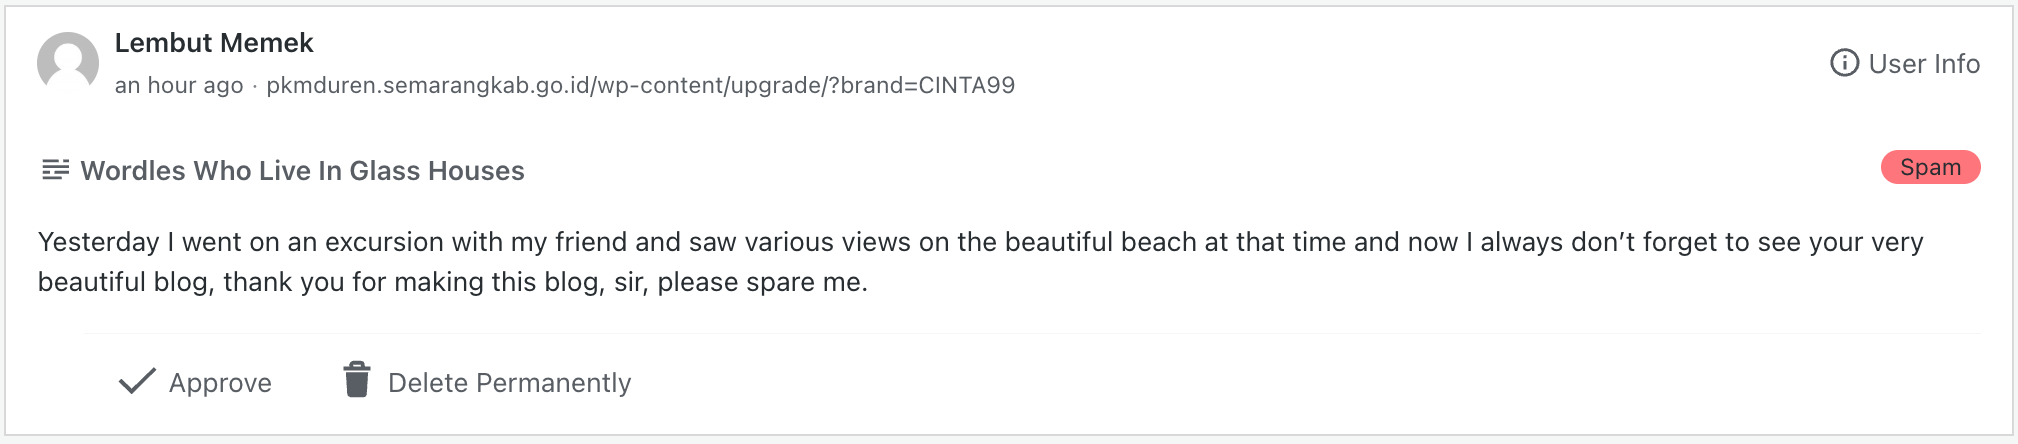The image size is (2018, 444).
Task: Click the trash can icon
Action: (x=357, y=380)
